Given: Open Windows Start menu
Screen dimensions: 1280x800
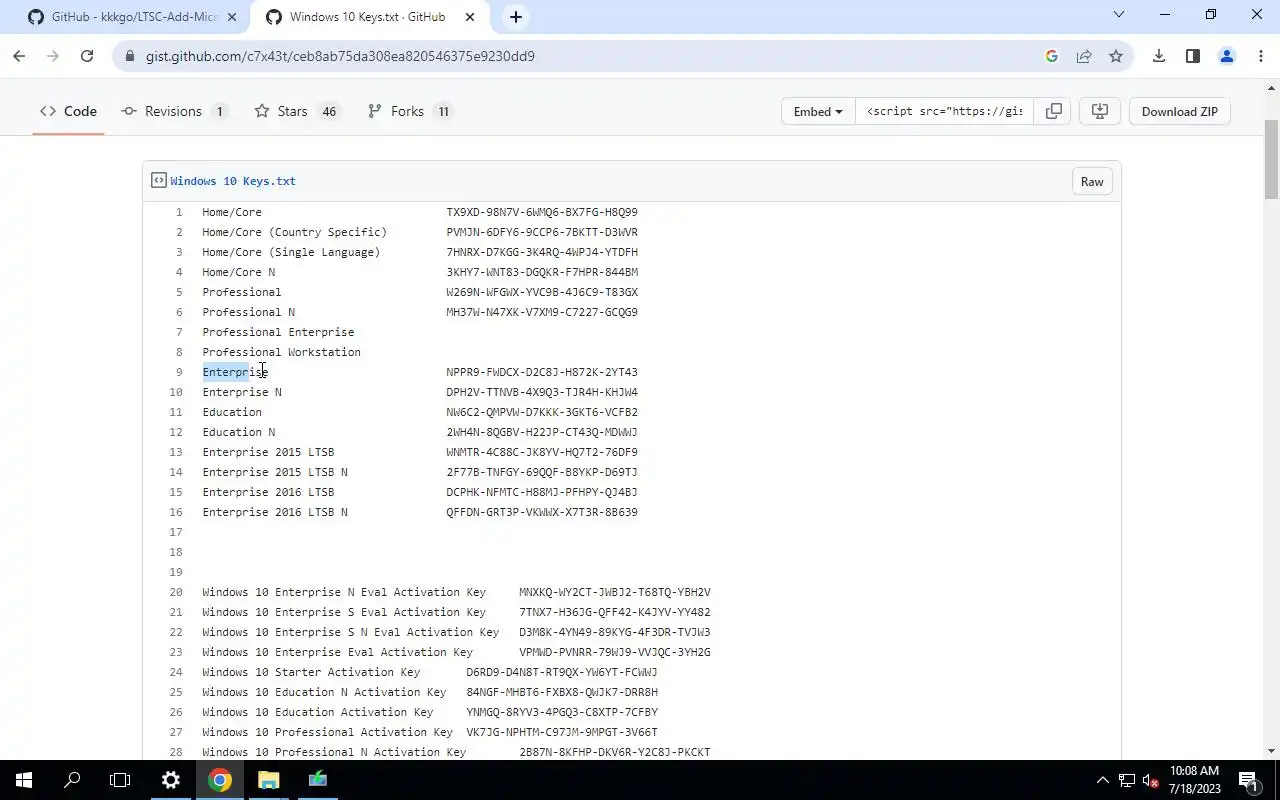Looking at the screenshot, I should pyautogui.click(x=23, y=780).
